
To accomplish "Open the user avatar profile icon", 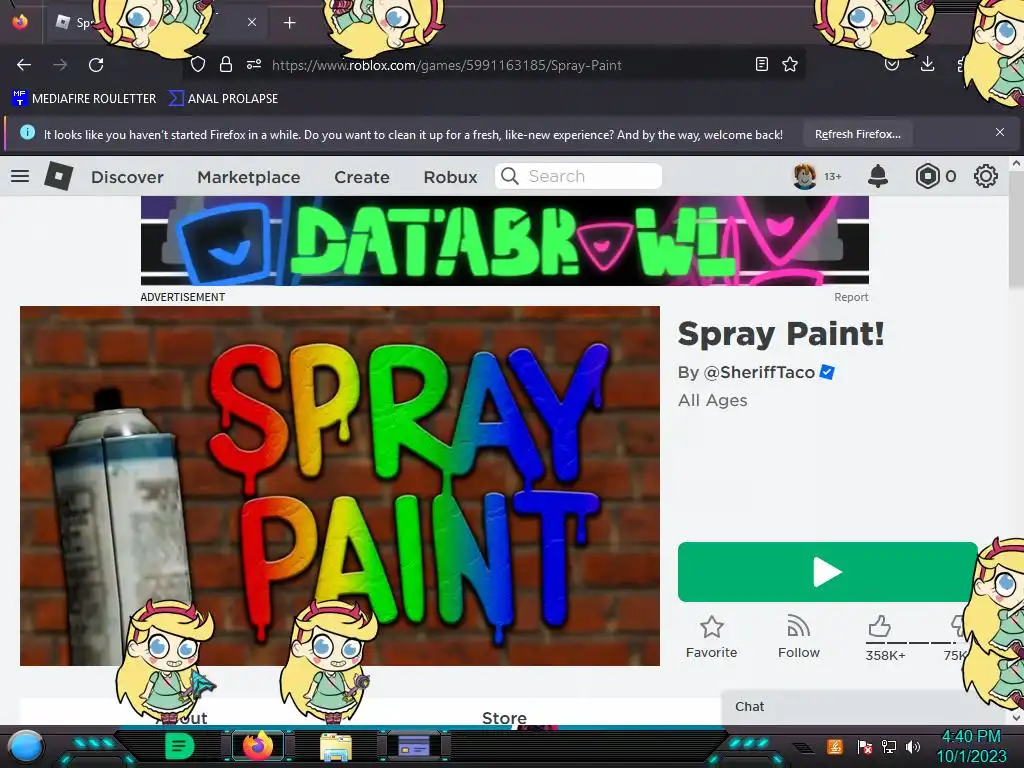I will [x=805, y=176].
